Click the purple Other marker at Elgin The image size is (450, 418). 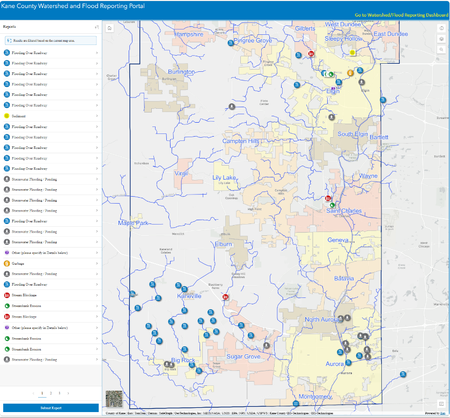tap(333, 89)
